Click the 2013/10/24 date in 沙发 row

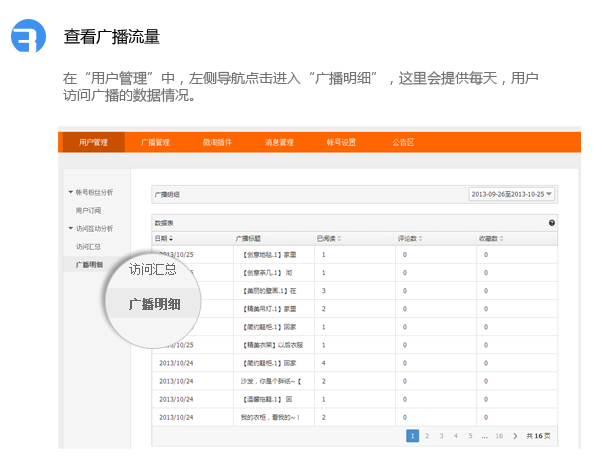[176, 381]
